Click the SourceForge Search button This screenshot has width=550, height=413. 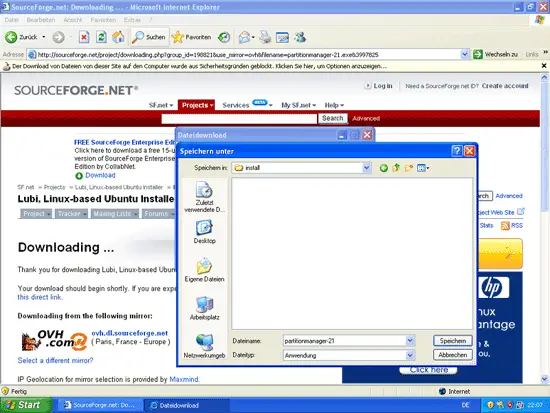[x=333, y=118]
